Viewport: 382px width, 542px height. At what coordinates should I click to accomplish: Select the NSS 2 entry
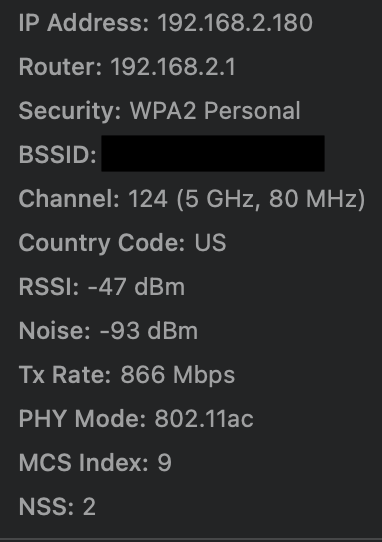57,507
